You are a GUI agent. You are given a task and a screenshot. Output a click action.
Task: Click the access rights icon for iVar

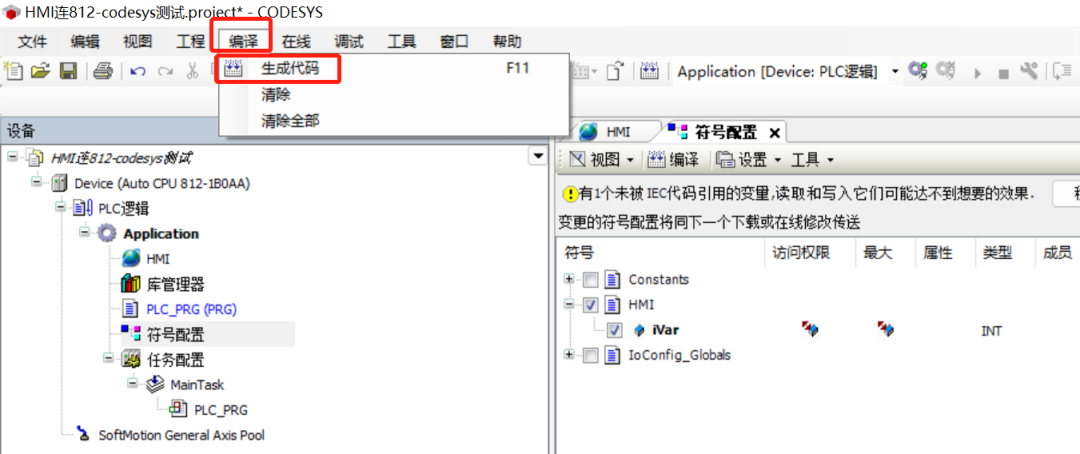(809, 329)
